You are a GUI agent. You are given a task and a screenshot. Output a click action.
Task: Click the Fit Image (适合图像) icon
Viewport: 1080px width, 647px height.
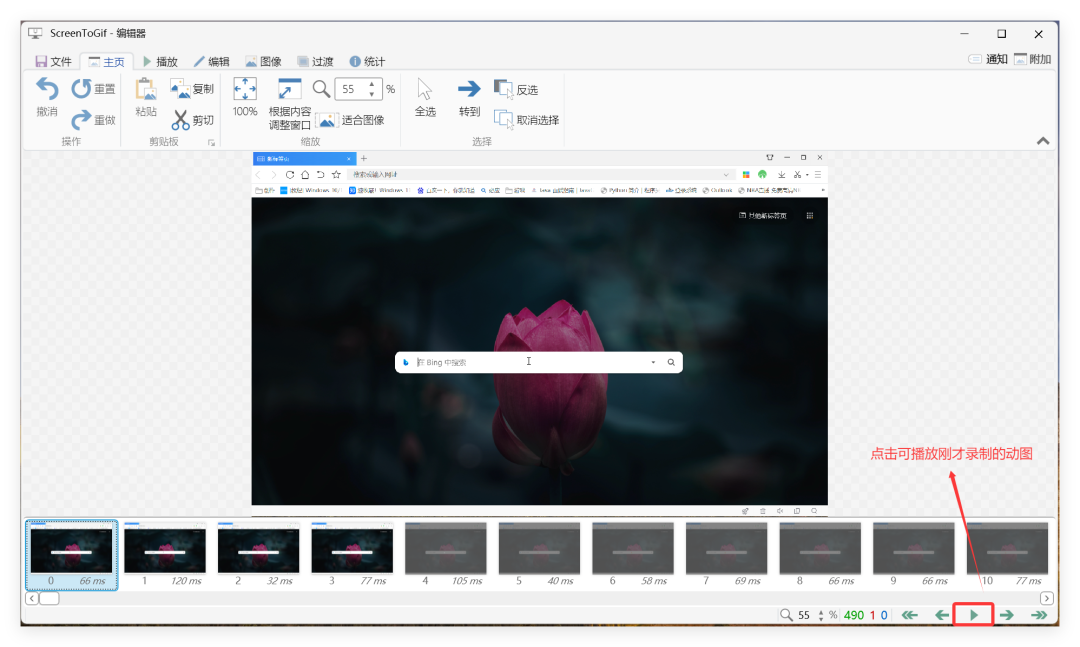pos(327,120)
